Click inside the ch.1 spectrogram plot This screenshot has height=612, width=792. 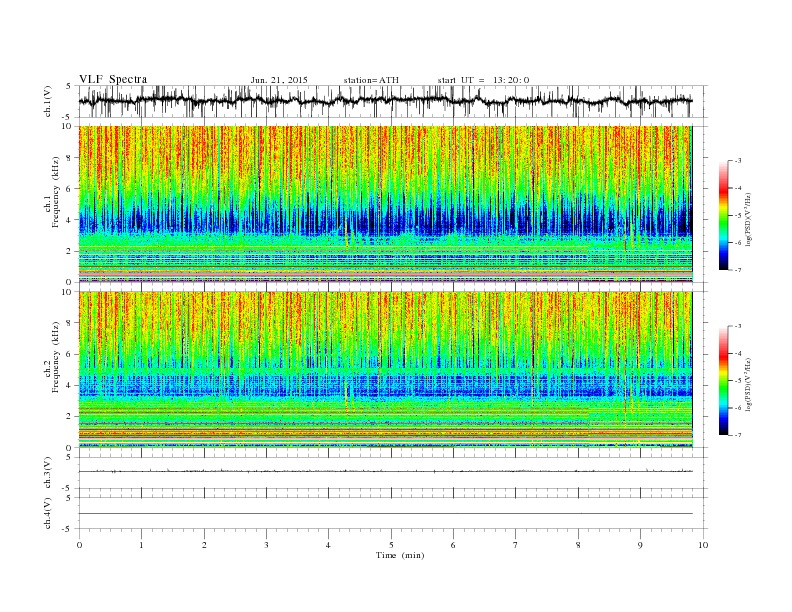tap(385, 204)
